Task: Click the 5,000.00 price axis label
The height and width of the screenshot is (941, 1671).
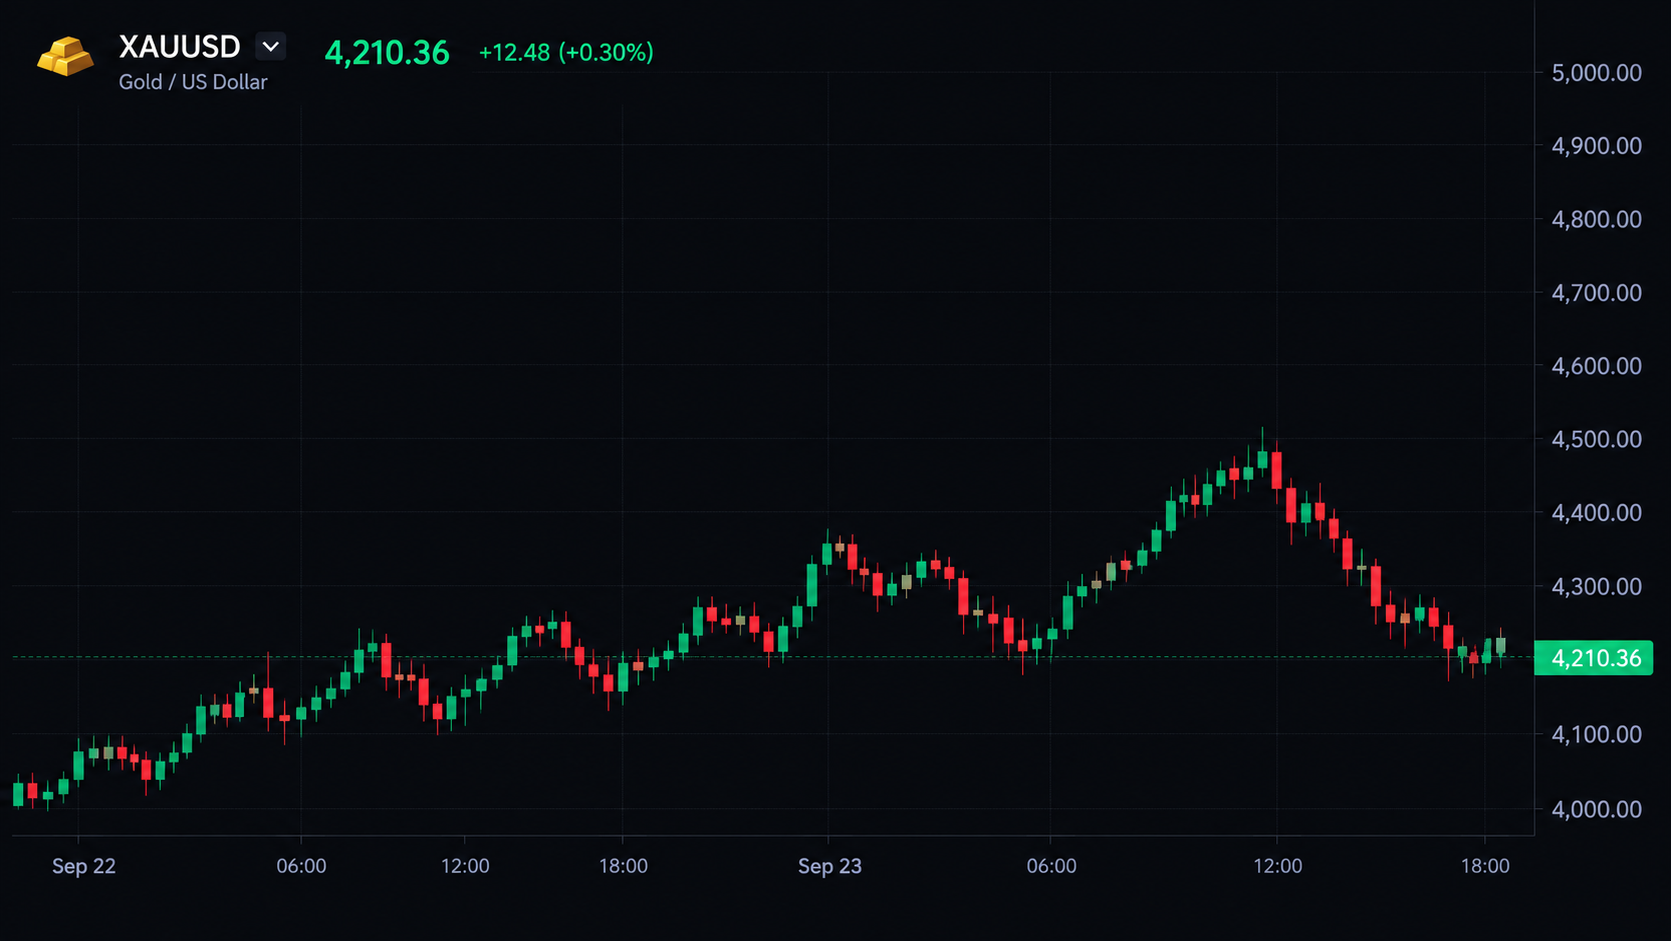Action: click(x=1596, y=72)
